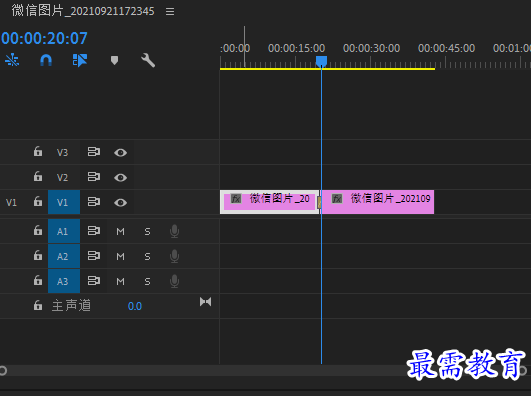
Task: Toggle the Snap magnet icon
Action: (46, 60)
